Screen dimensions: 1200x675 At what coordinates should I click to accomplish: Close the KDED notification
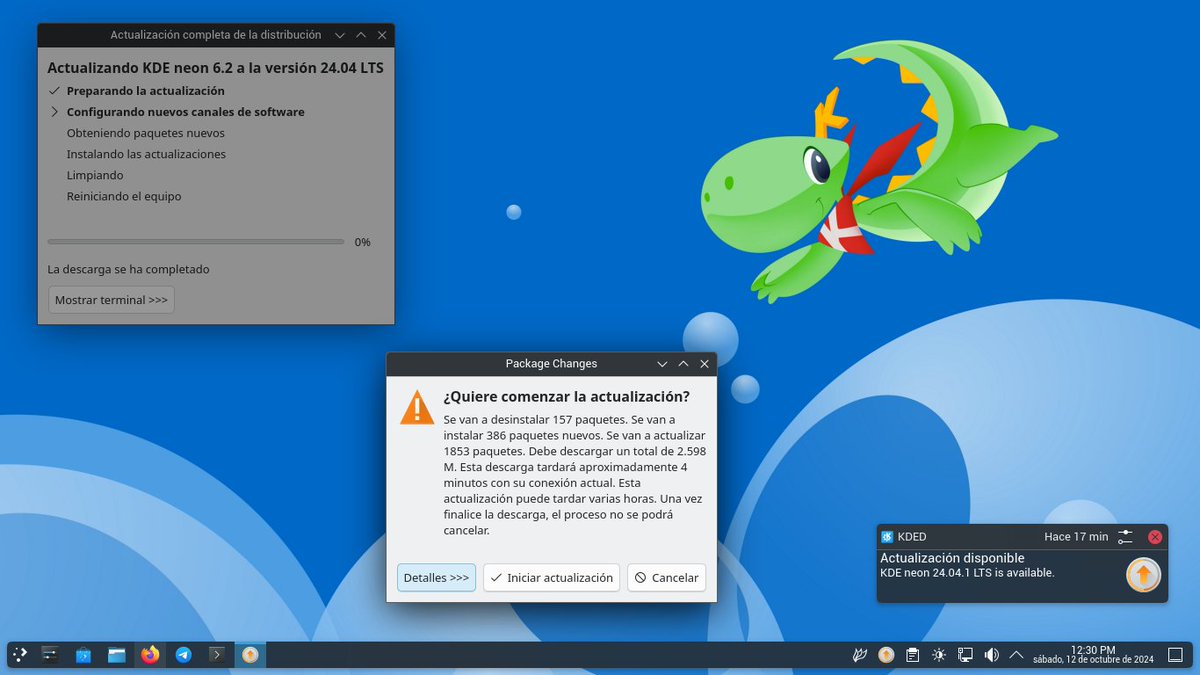coord(1155,537)
